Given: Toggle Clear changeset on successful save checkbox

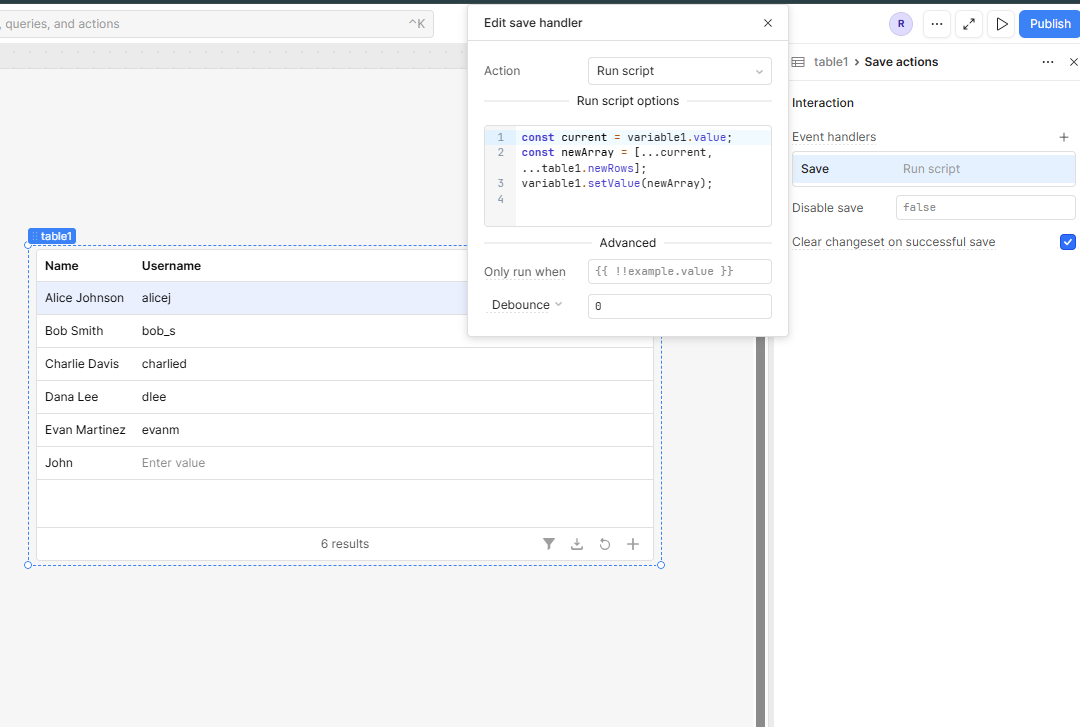Looking at the screenshot, I should pos(1068,242).
